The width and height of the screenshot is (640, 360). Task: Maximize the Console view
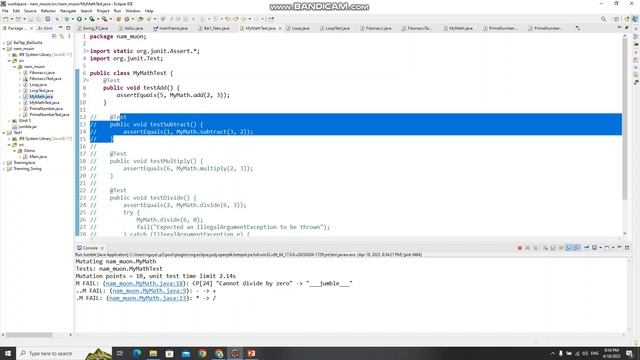pyautogui.click(x=627, y=247)
